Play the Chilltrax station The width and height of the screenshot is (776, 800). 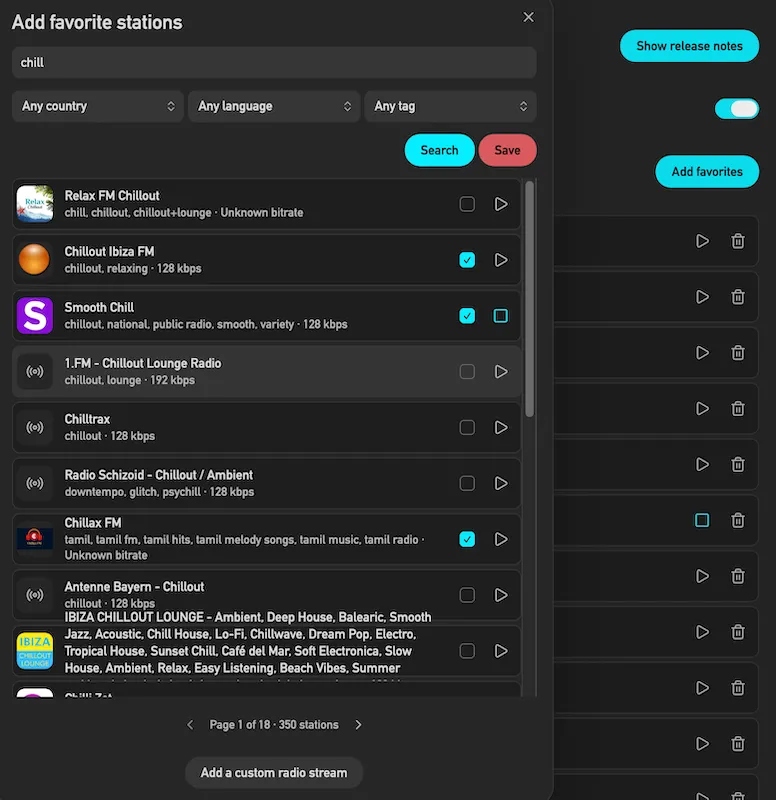(x=501, y=428)
